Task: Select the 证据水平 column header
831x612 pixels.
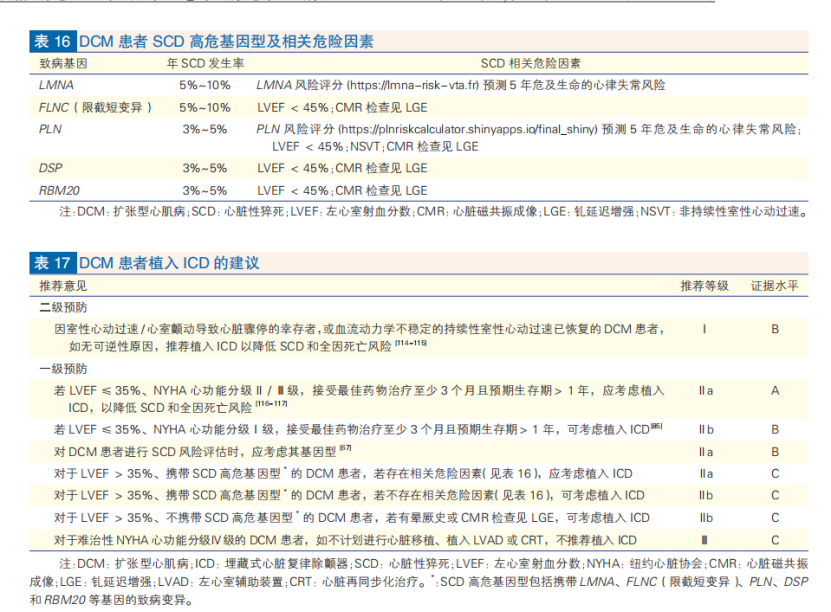Action: [772, 284]
